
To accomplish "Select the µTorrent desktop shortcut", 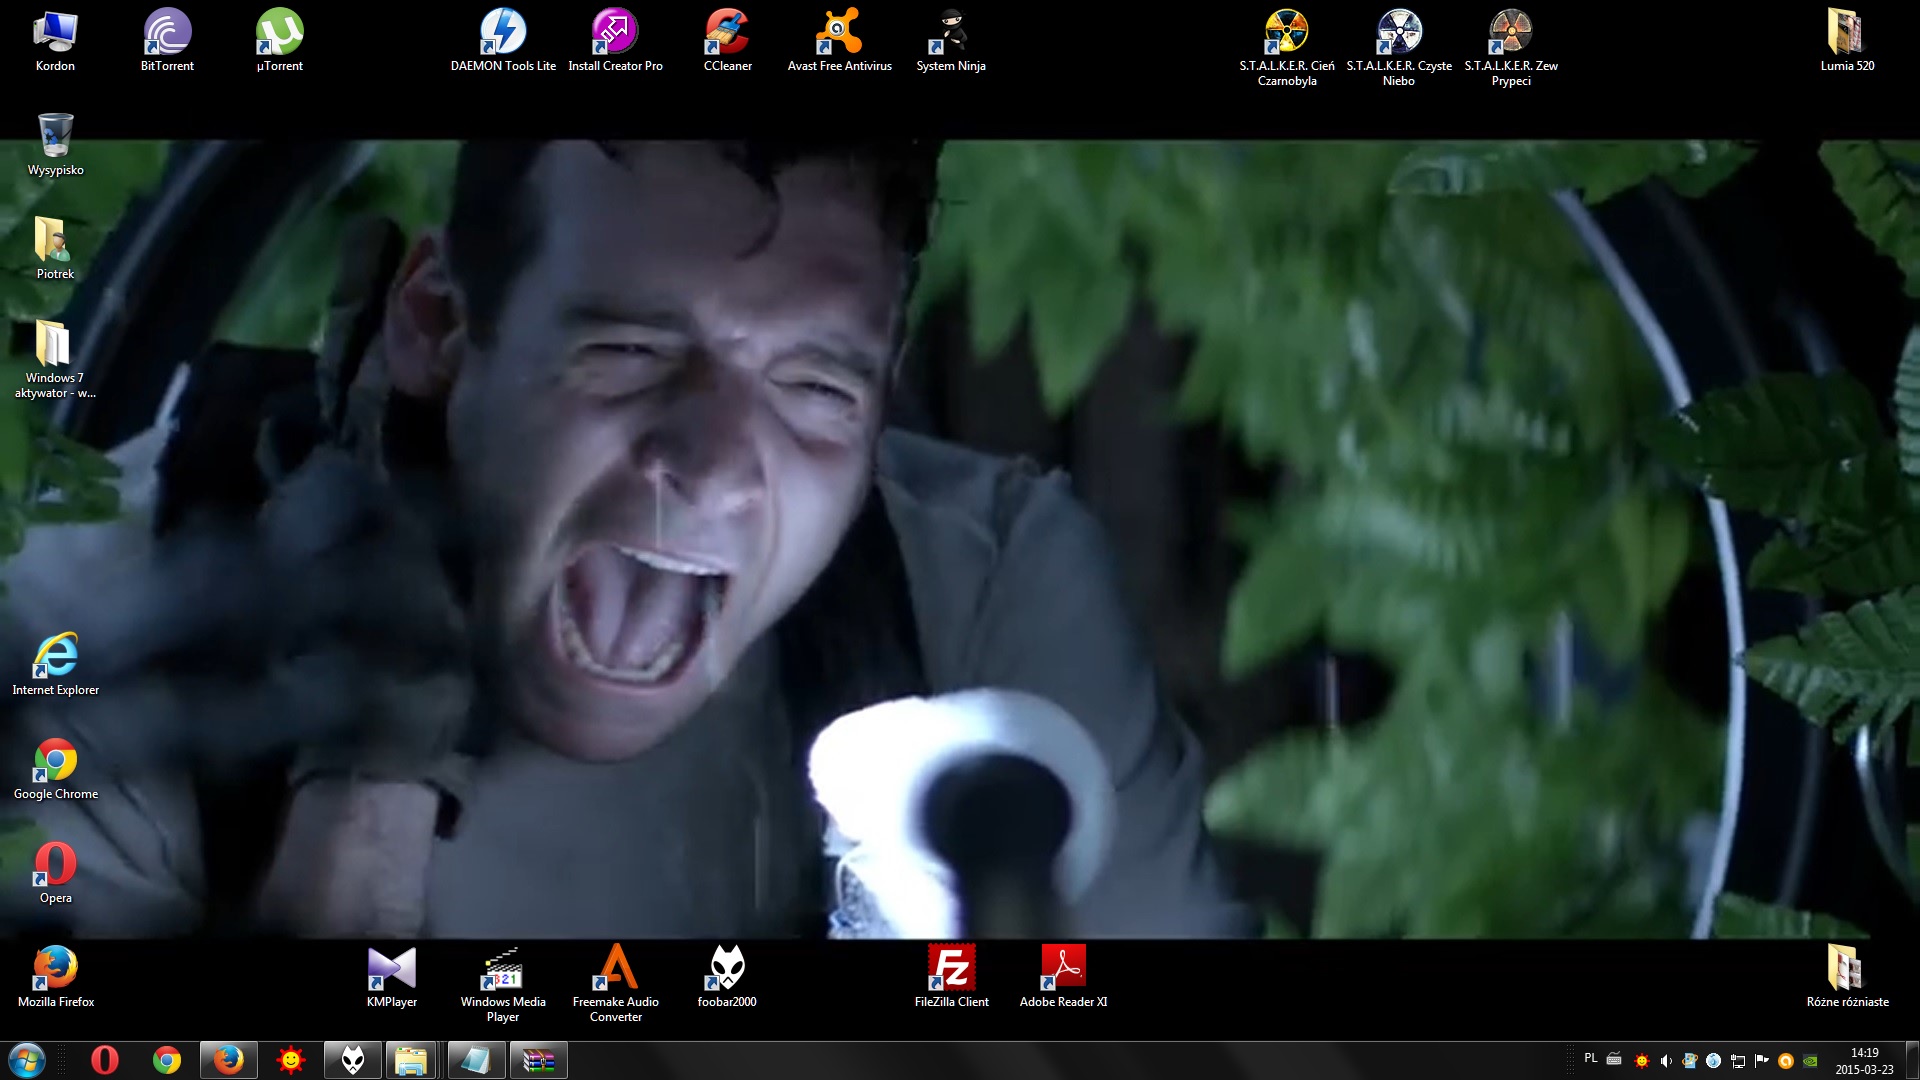I will pos(279,40).
